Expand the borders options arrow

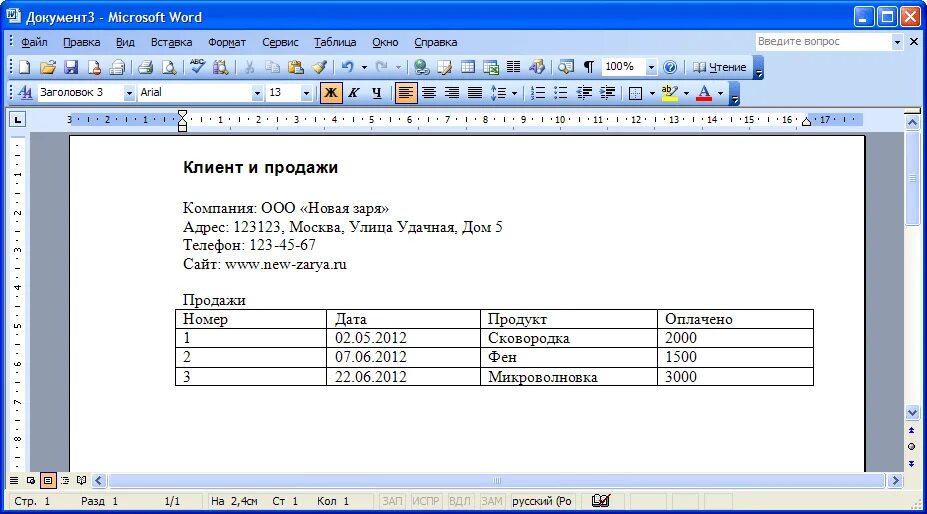pos(652,93)
